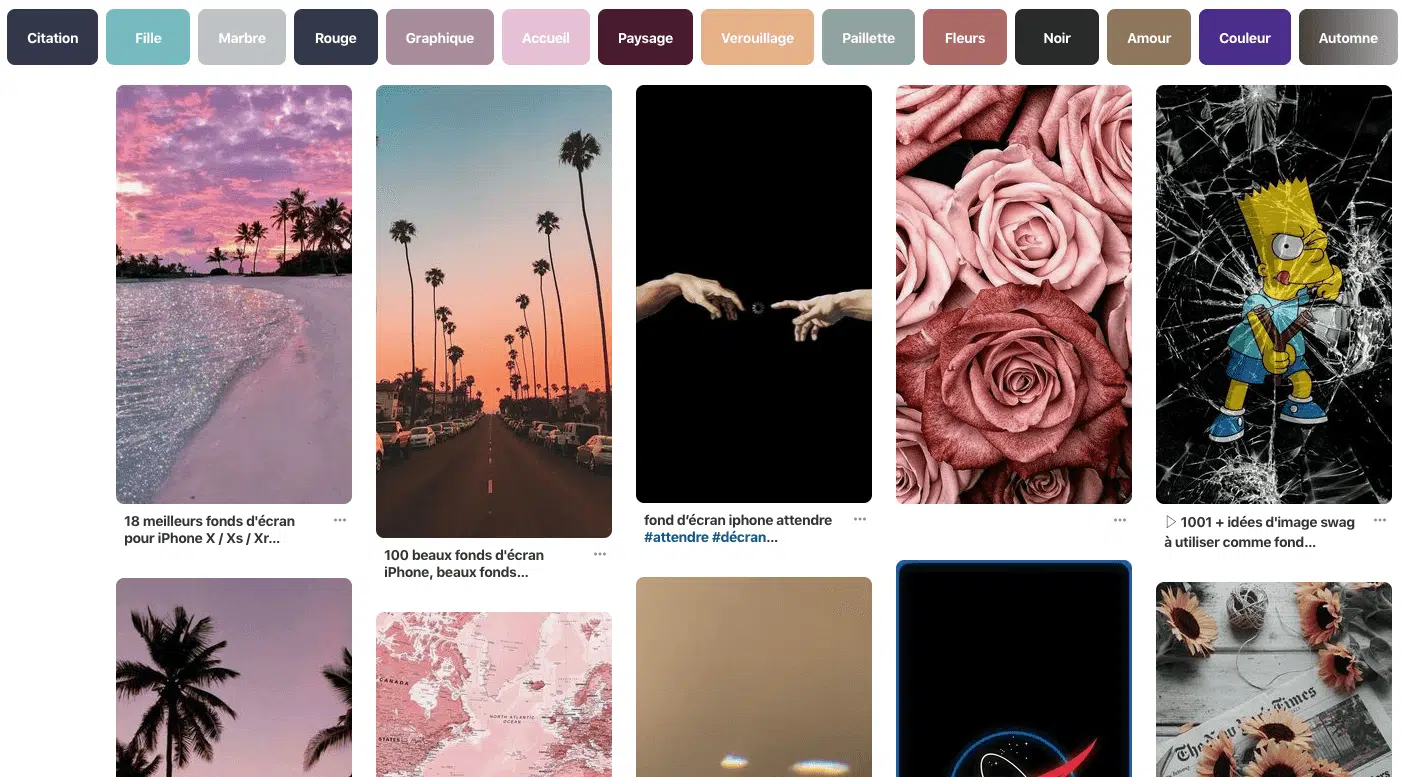The width and height of the screenshot is (1403, 777).
Task: Open the more options dots for the 1001 + idées d'image swag pin
Action: [x=1380, y=520]
